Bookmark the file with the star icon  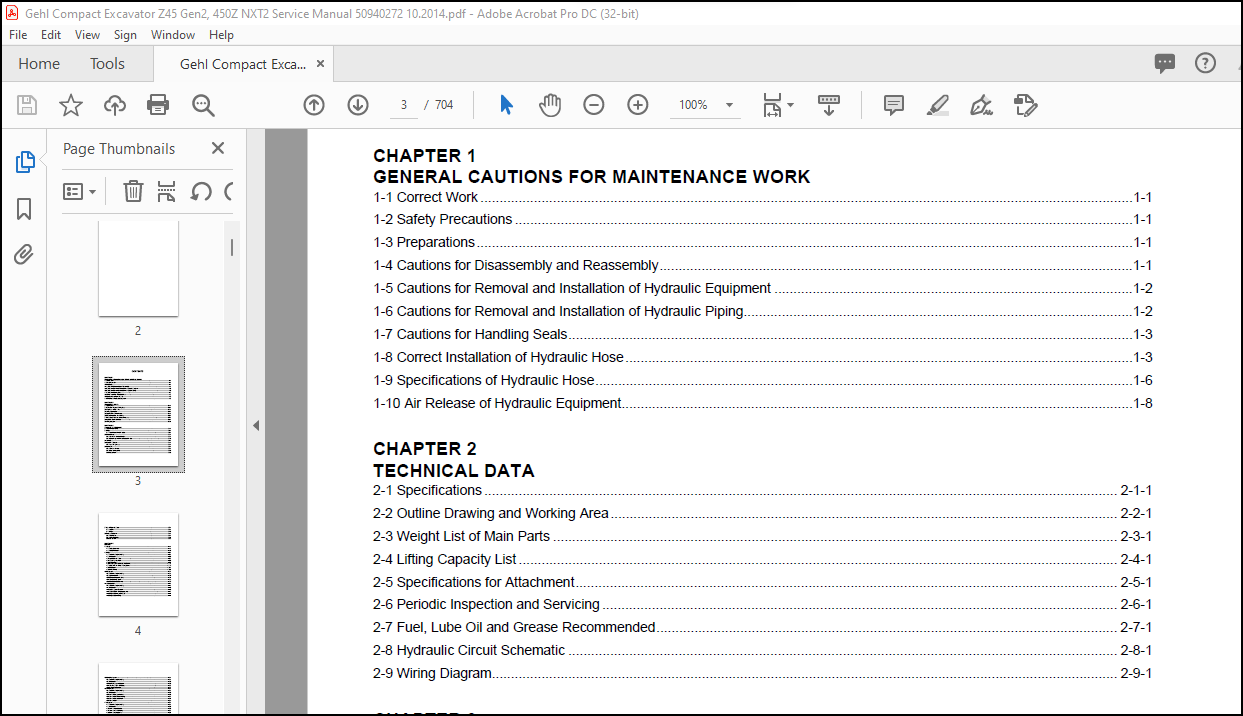71,105
